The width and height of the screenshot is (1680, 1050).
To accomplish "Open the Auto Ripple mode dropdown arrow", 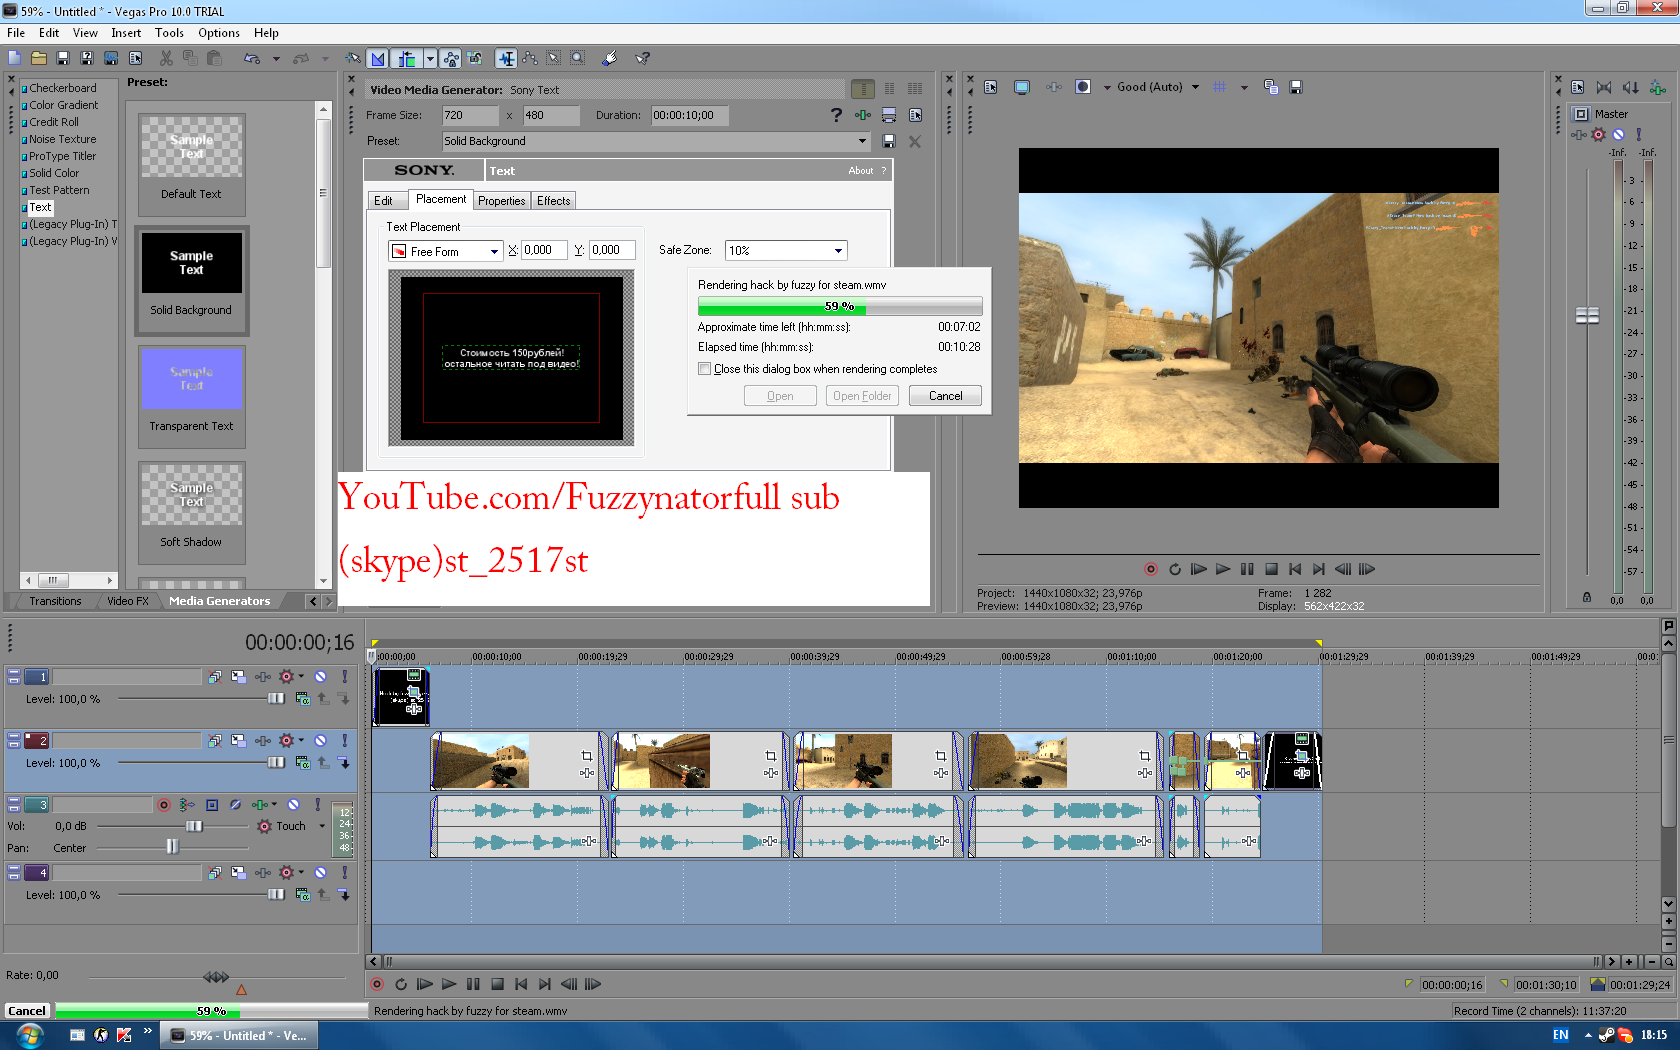I will click(x=429, y=58).
